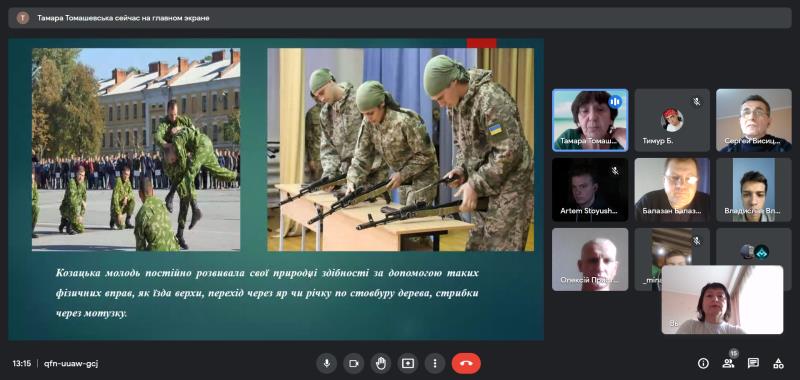Show the participants list with the people icon
Screen dimensions: 800x380
coord(728,363)
